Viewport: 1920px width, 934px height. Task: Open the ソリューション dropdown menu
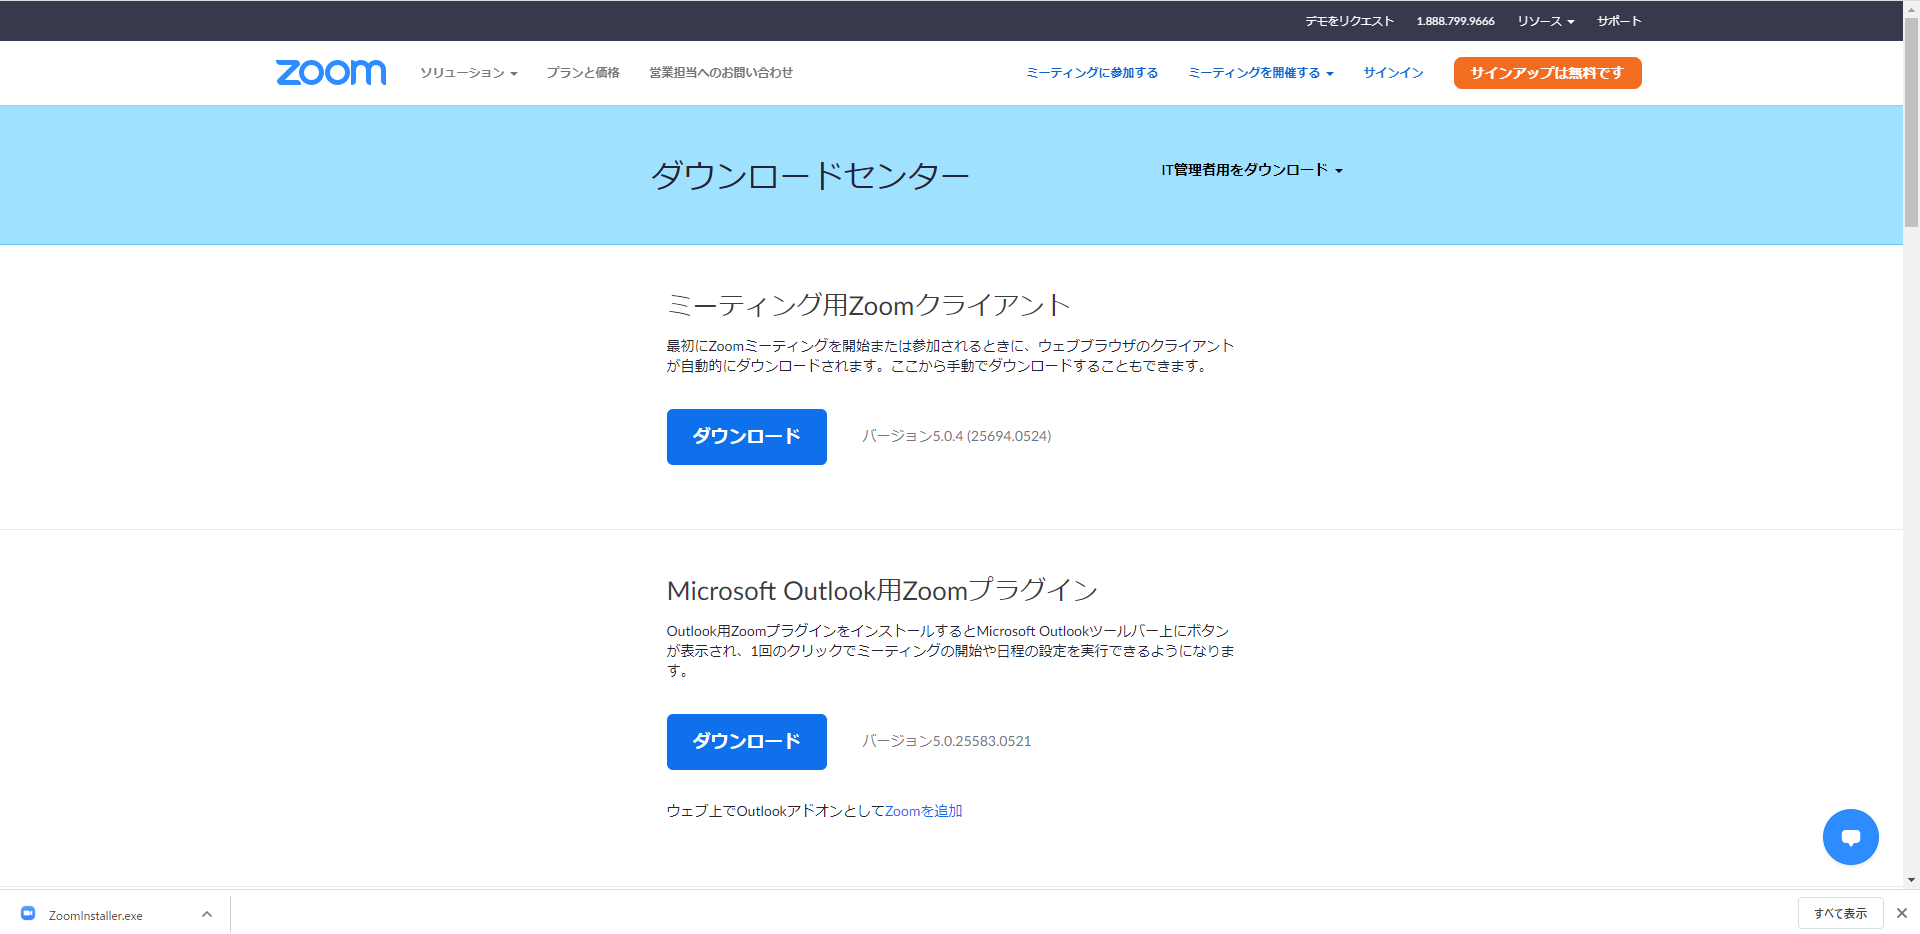pyautogui.click(x=469, y=73)
